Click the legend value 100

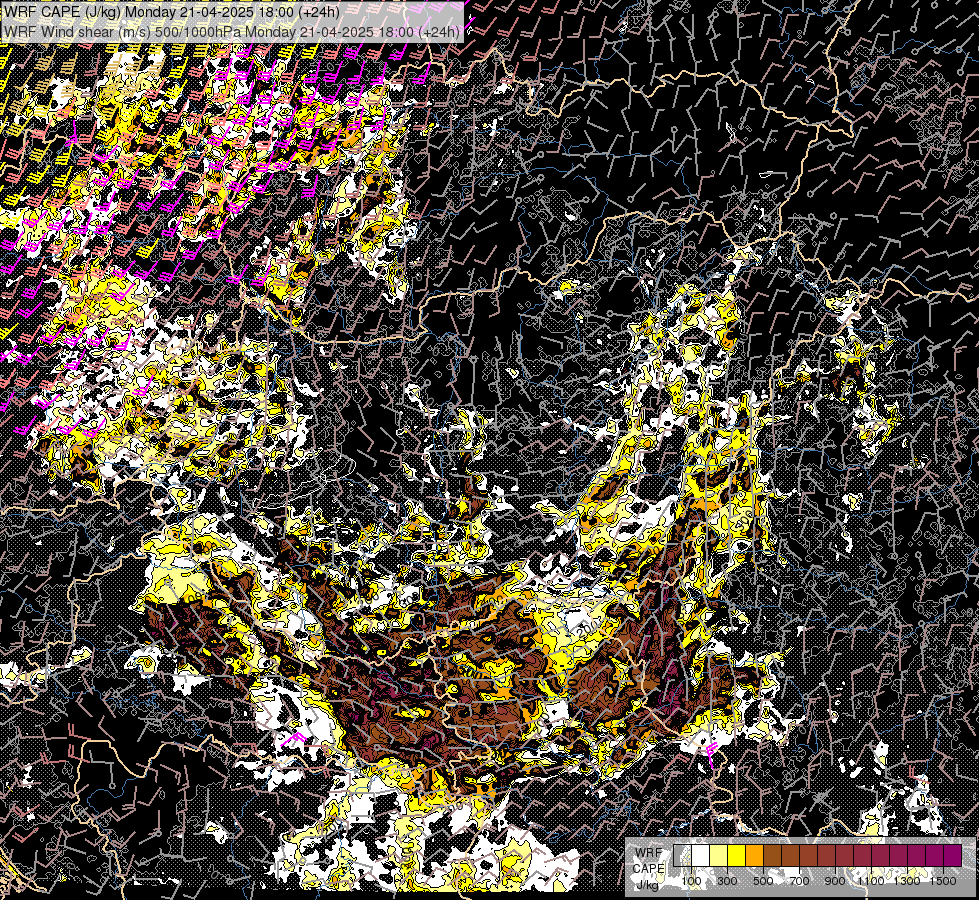(691, 881)
